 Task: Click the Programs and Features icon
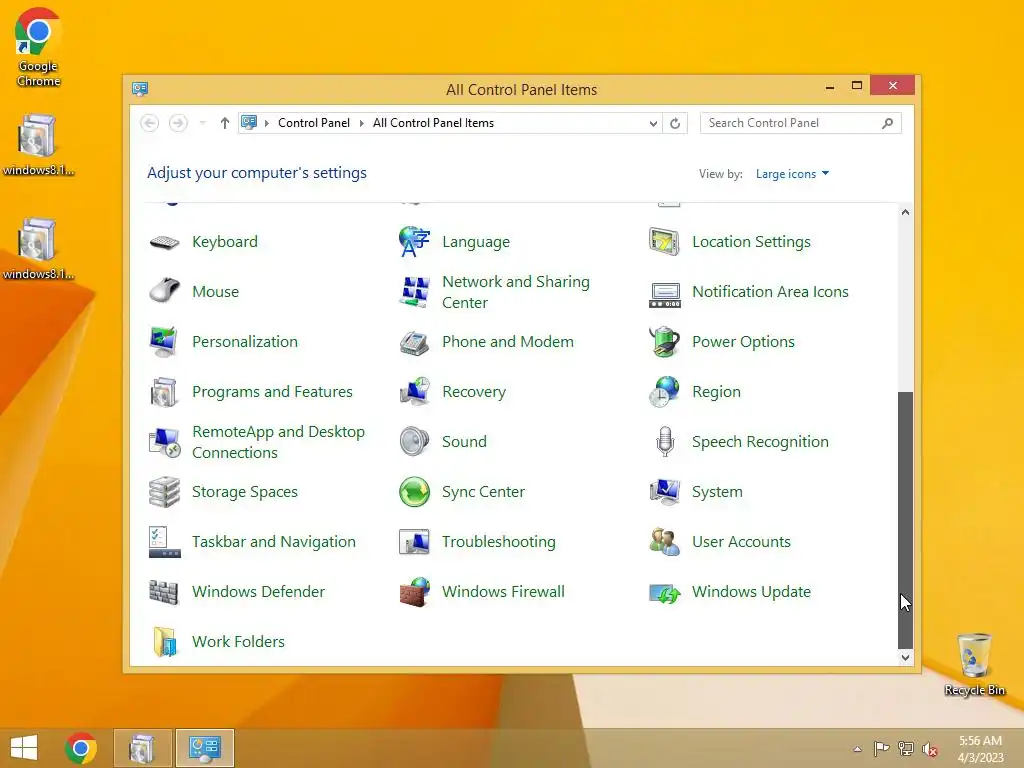164,392
